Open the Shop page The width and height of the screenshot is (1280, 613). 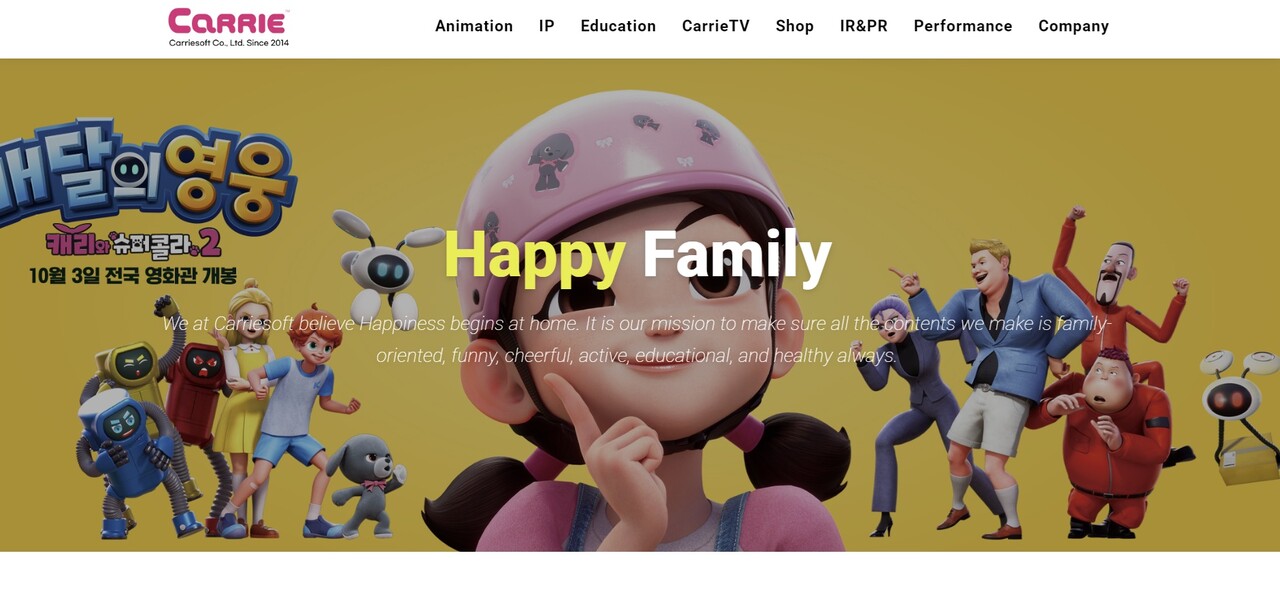(x=795, y=26)
